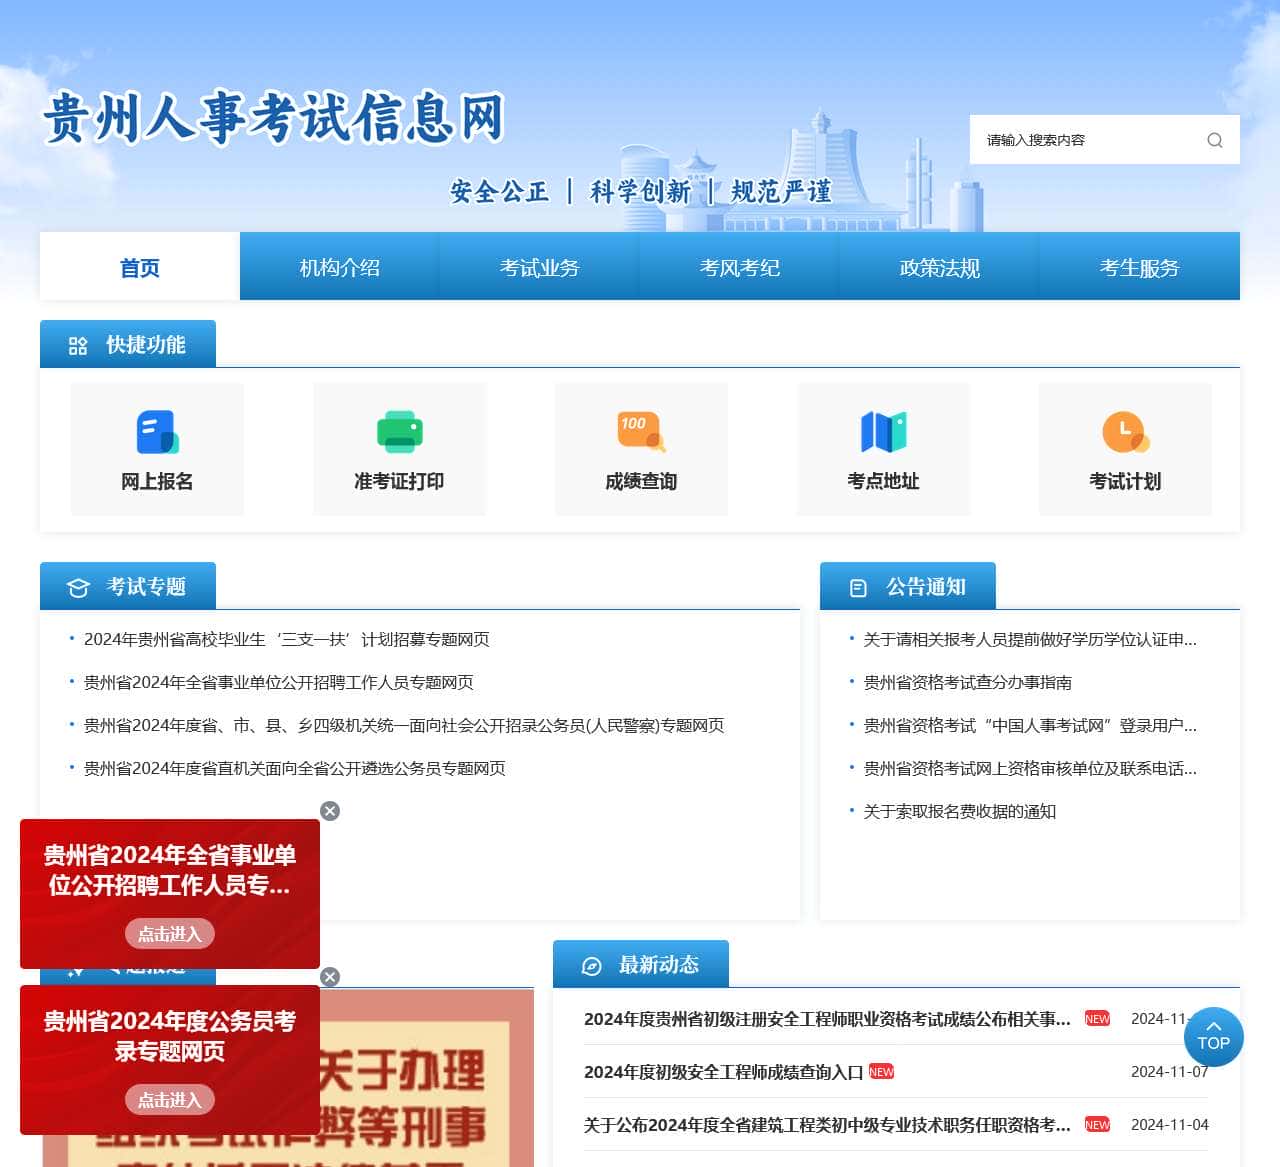Open the 关于索取报名费收据的通知 link

coord(959,812)
